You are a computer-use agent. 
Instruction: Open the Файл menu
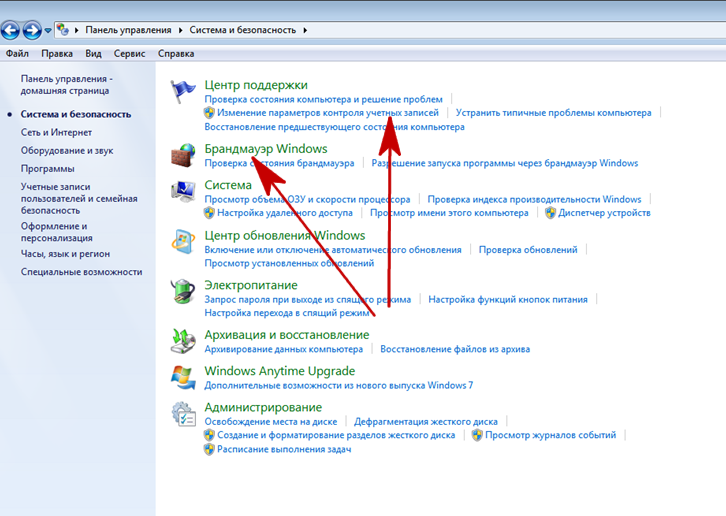coord(17,54)
